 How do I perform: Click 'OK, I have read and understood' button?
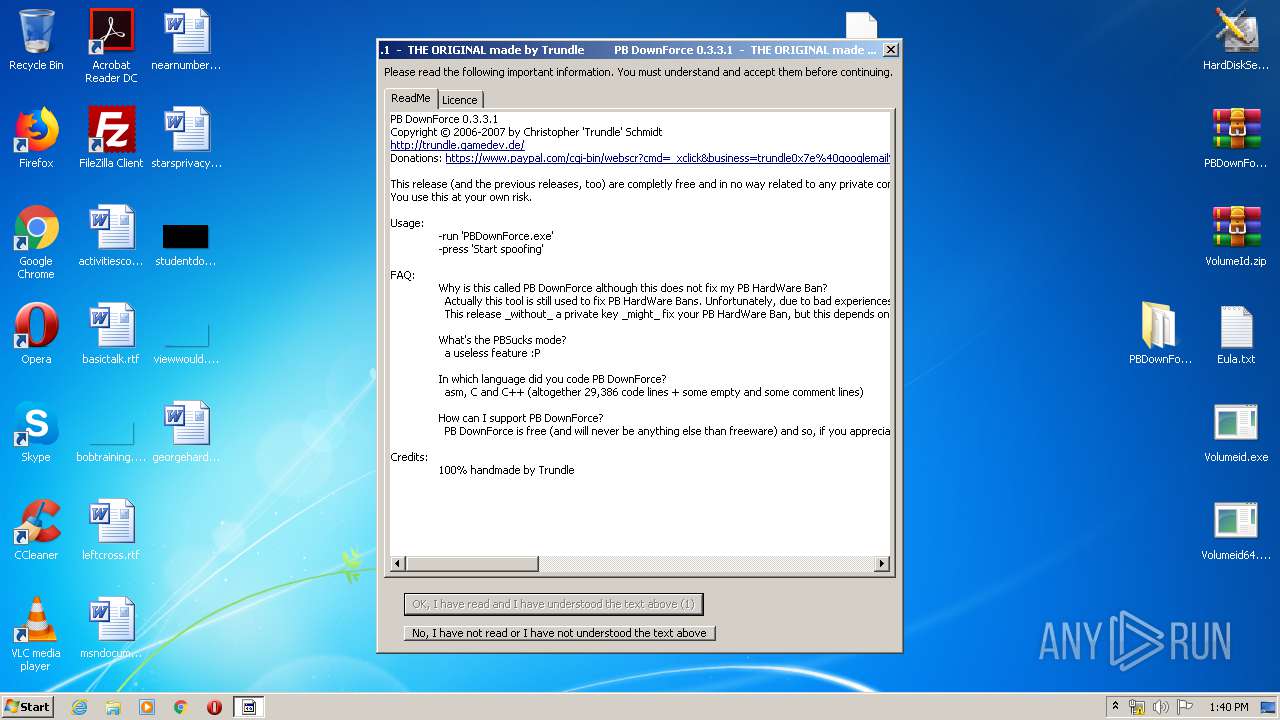tap(553, 604)
